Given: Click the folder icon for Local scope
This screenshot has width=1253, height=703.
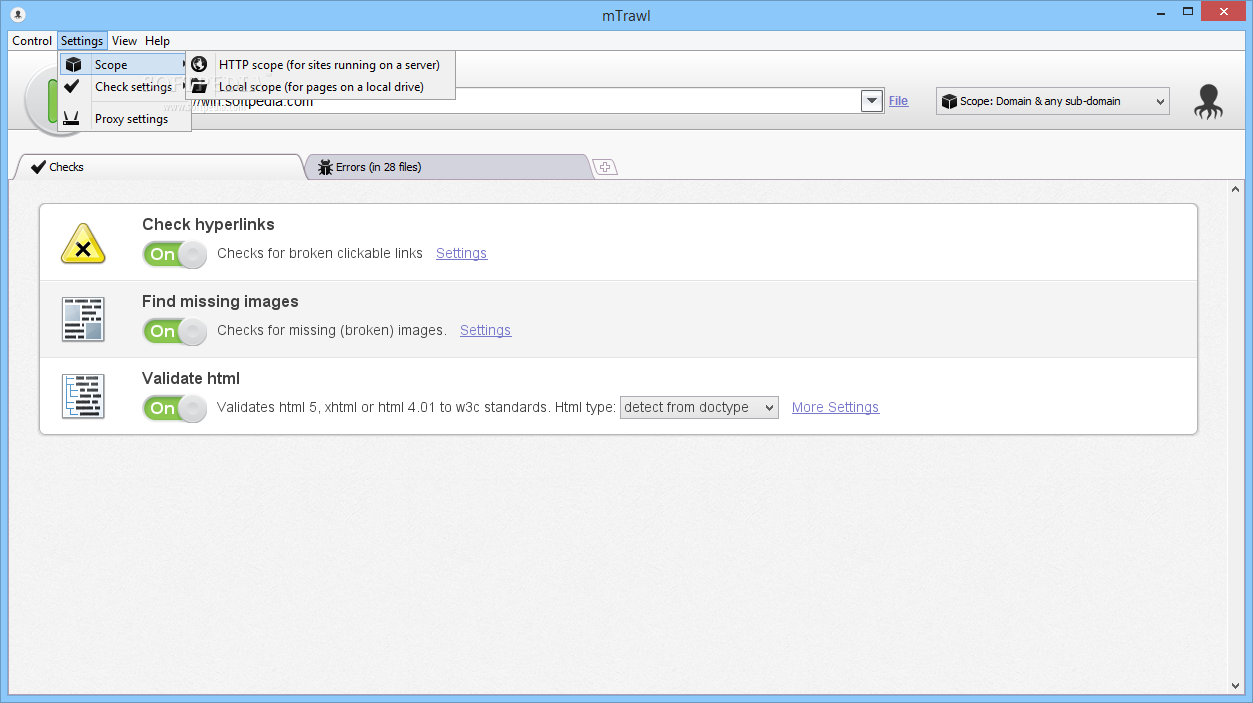Looking at the screenshot, I should pyautogui.click(x=199, y=86).
